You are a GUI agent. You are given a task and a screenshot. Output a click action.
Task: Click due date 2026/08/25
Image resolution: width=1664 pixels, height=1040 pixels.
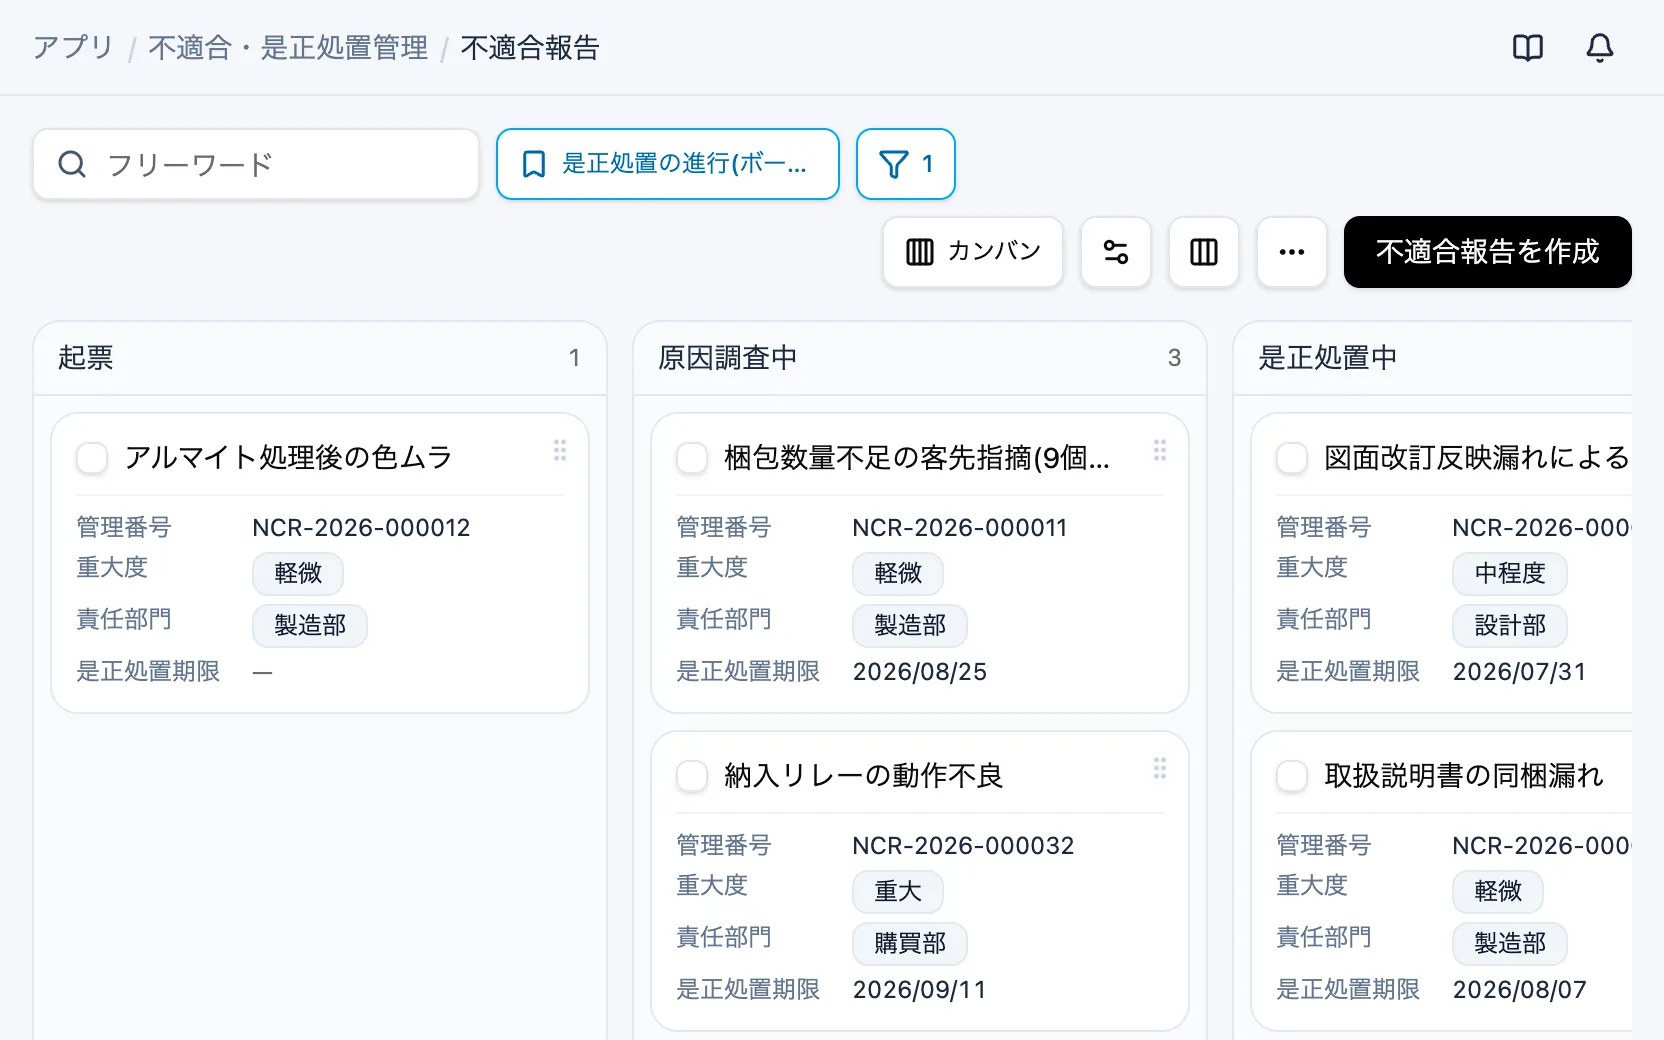(920, 672)
